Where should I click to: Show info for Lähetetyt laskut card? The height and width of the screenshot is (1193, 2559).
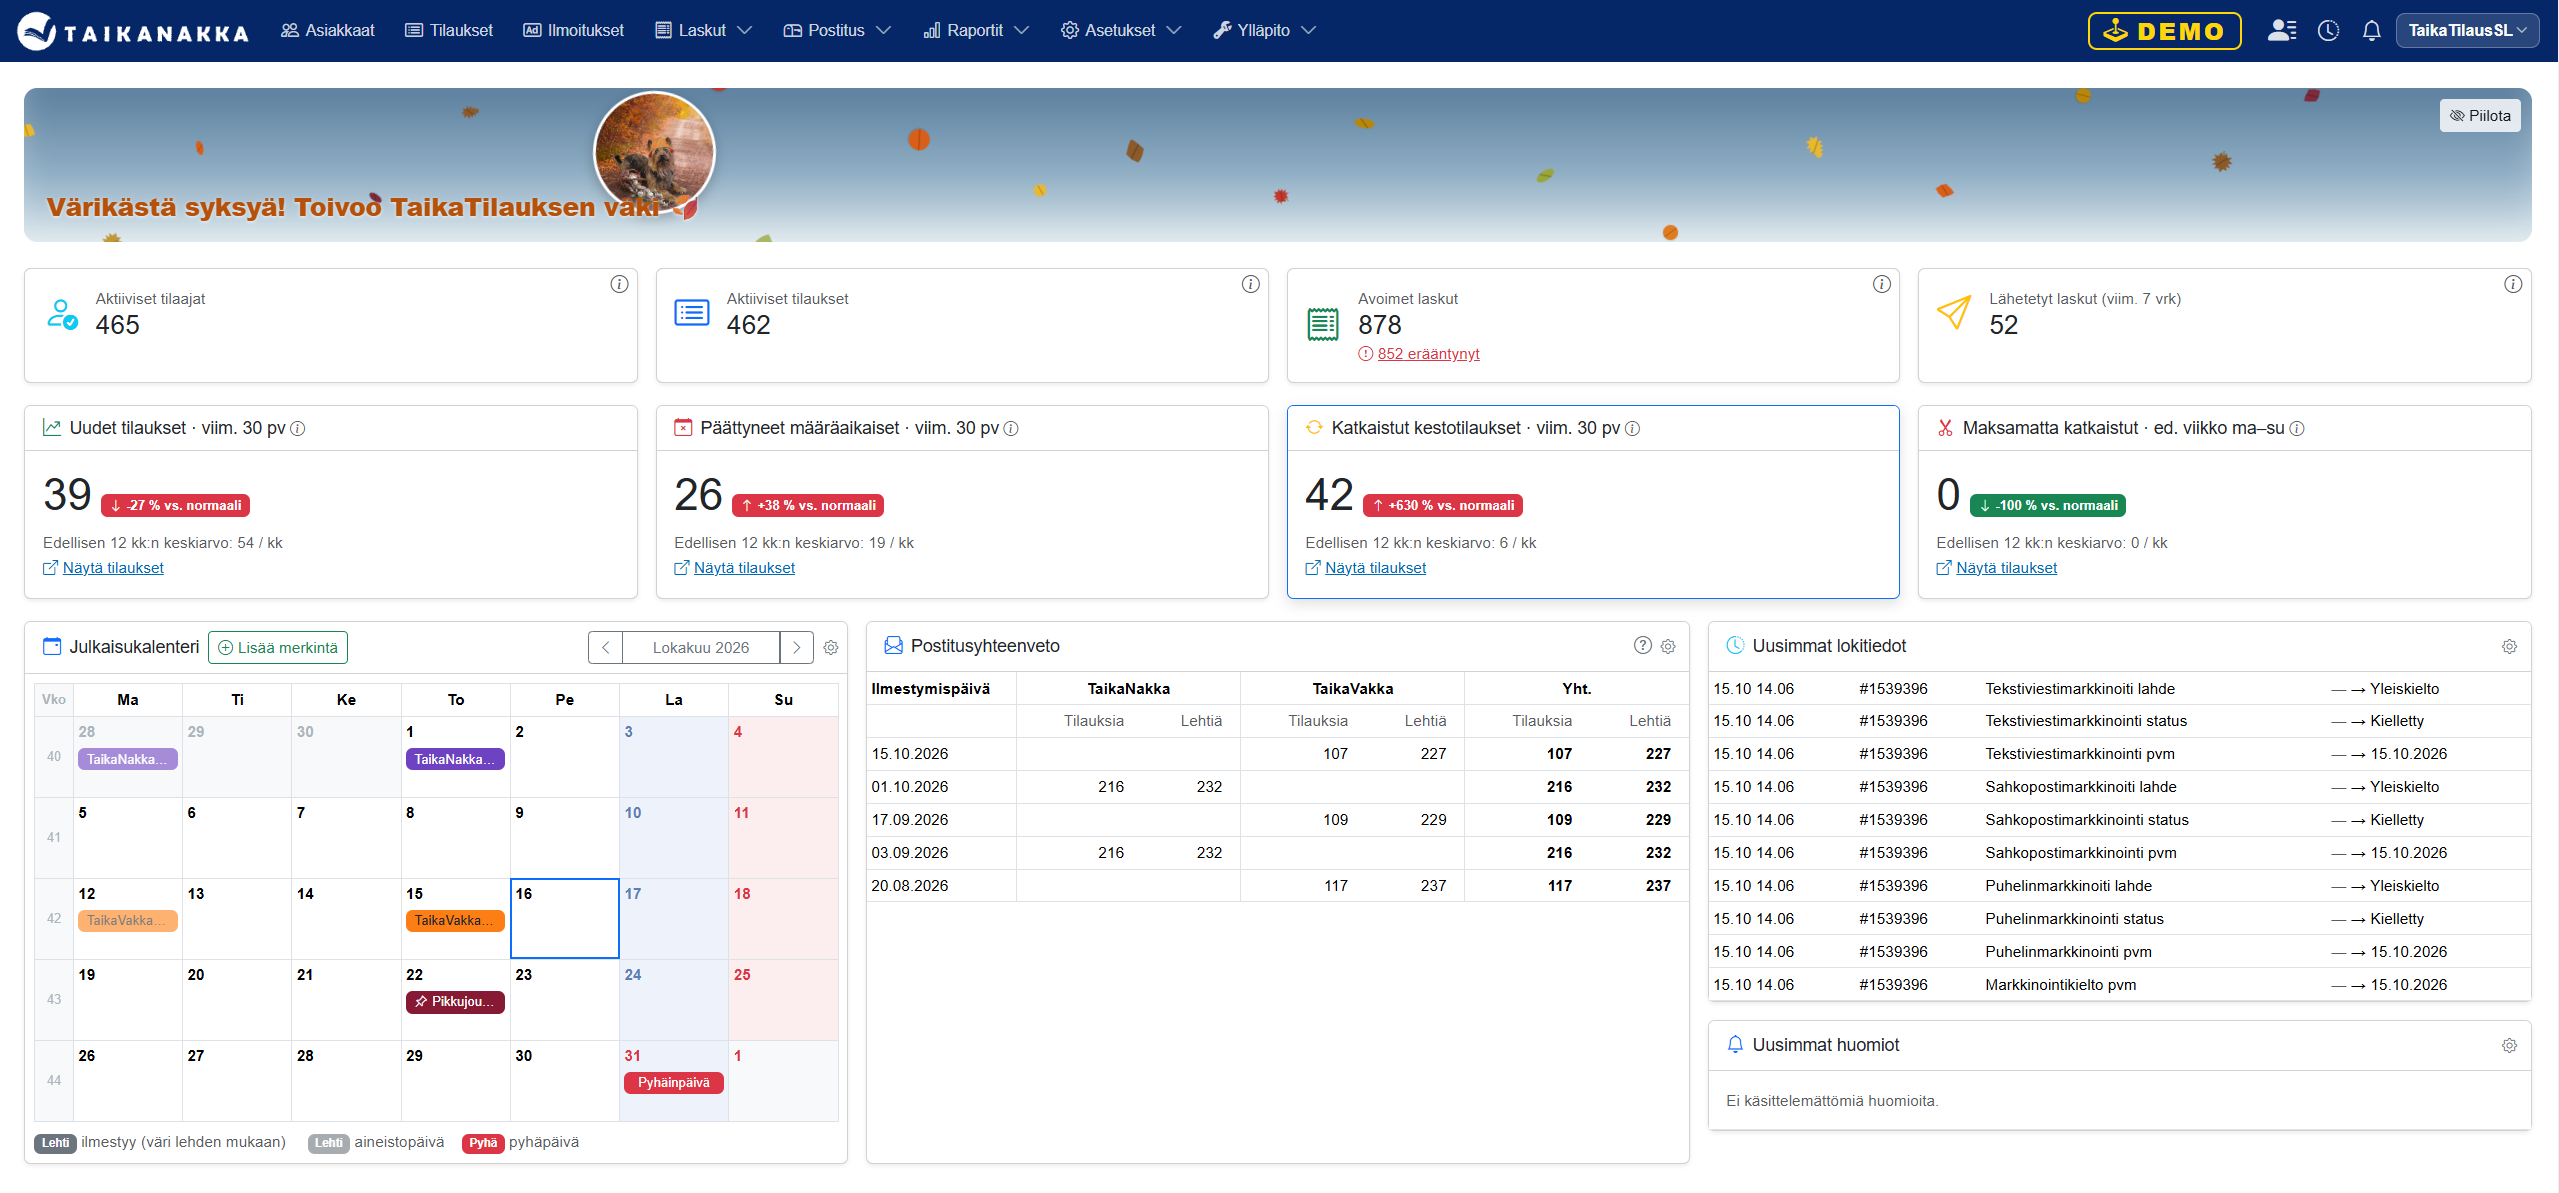click(x=2512, y=284)
